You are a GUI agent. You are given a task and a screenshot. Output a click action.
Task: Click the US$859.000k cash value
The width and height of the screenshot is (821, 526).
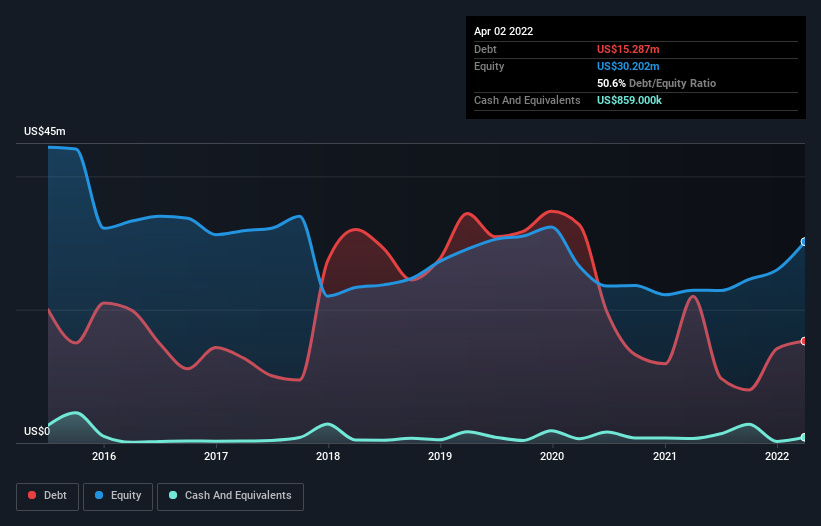pos(629,100)
